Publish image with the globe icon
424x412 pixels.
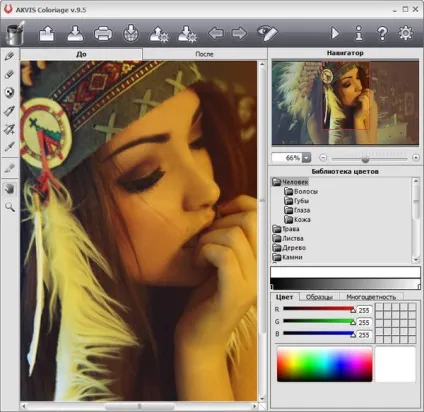[x=131, y=33]
